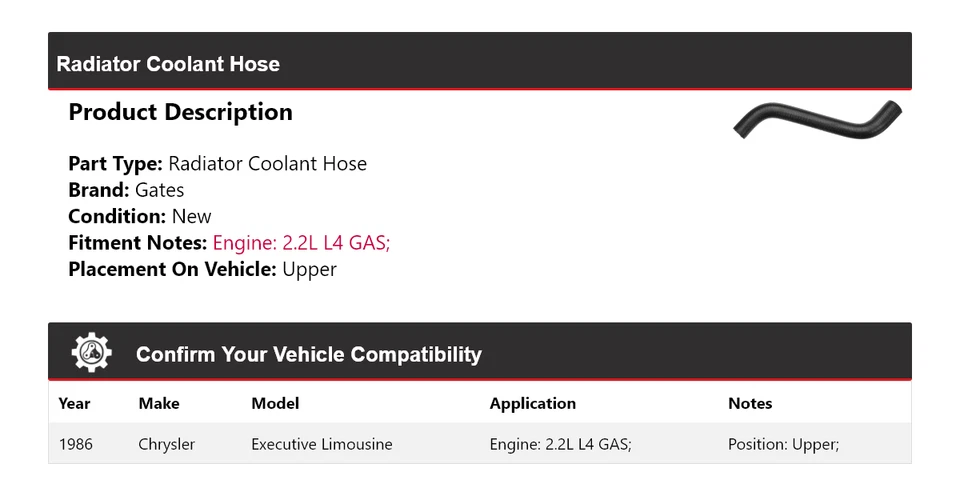Click the 1986 year cell
960x496 pixels.
pos(76,444)
